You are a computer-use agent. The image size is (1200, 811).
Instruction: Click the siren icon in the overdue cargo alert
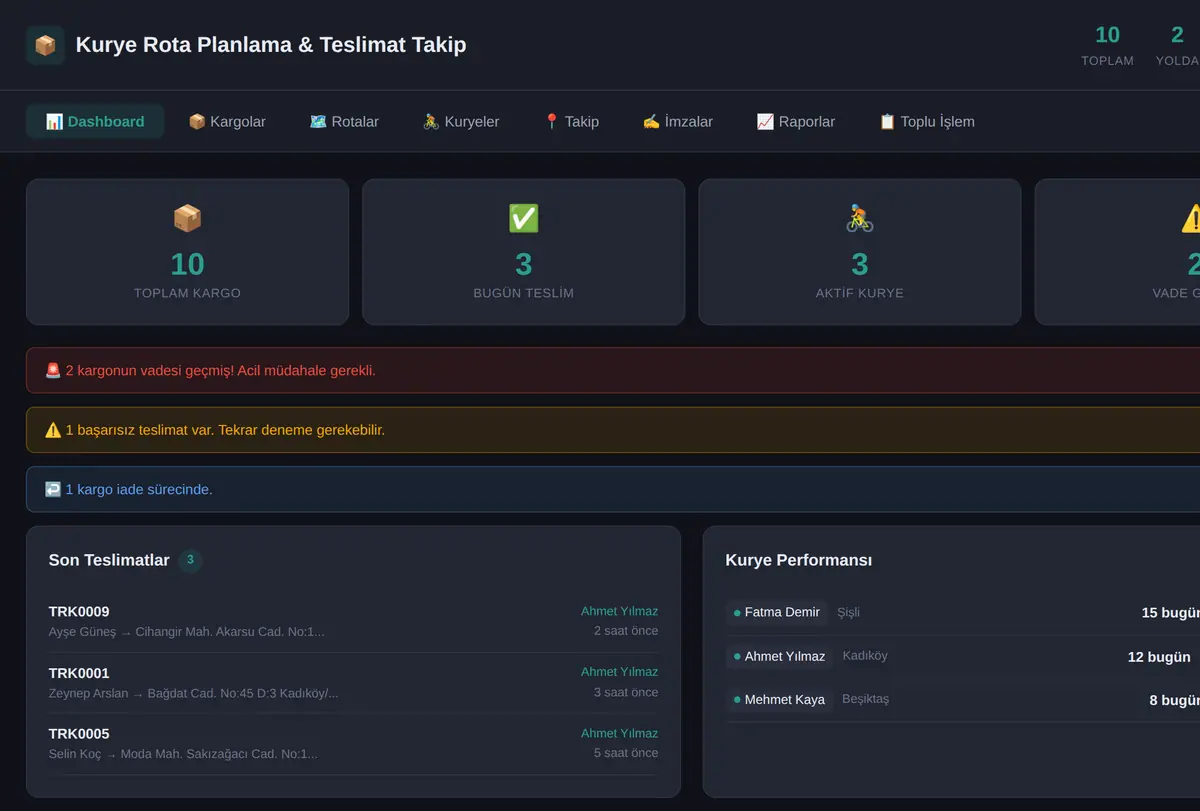click(53, 370)
